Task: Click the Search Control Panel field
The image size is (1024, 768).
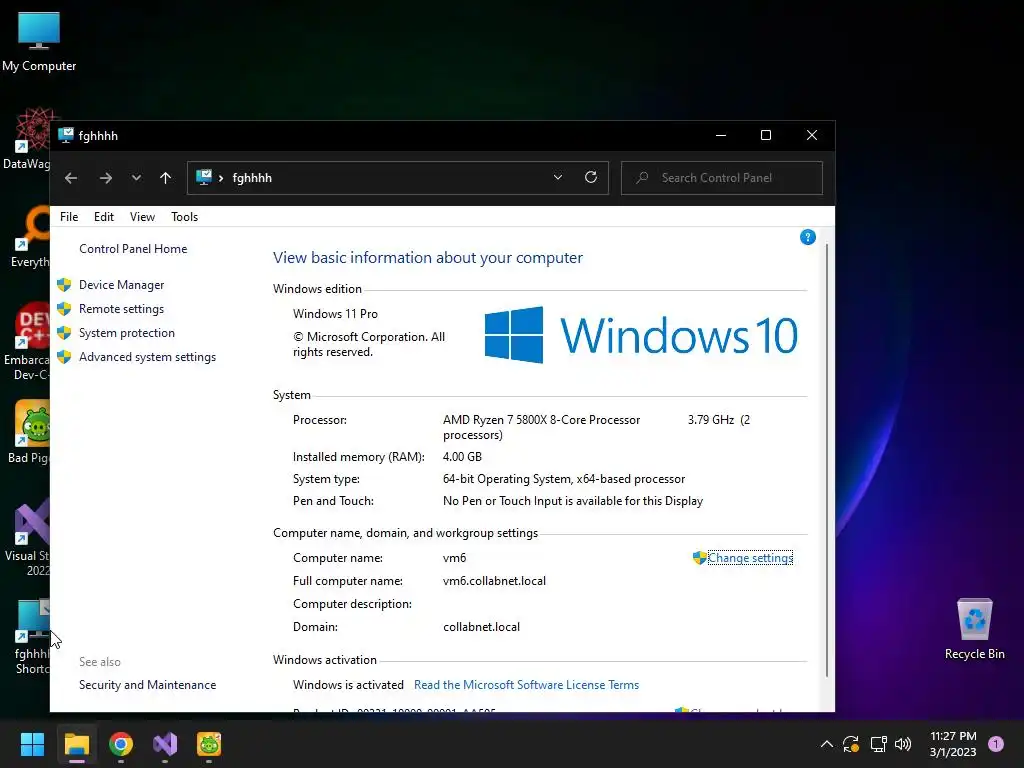Action: [x=722, y=178]
